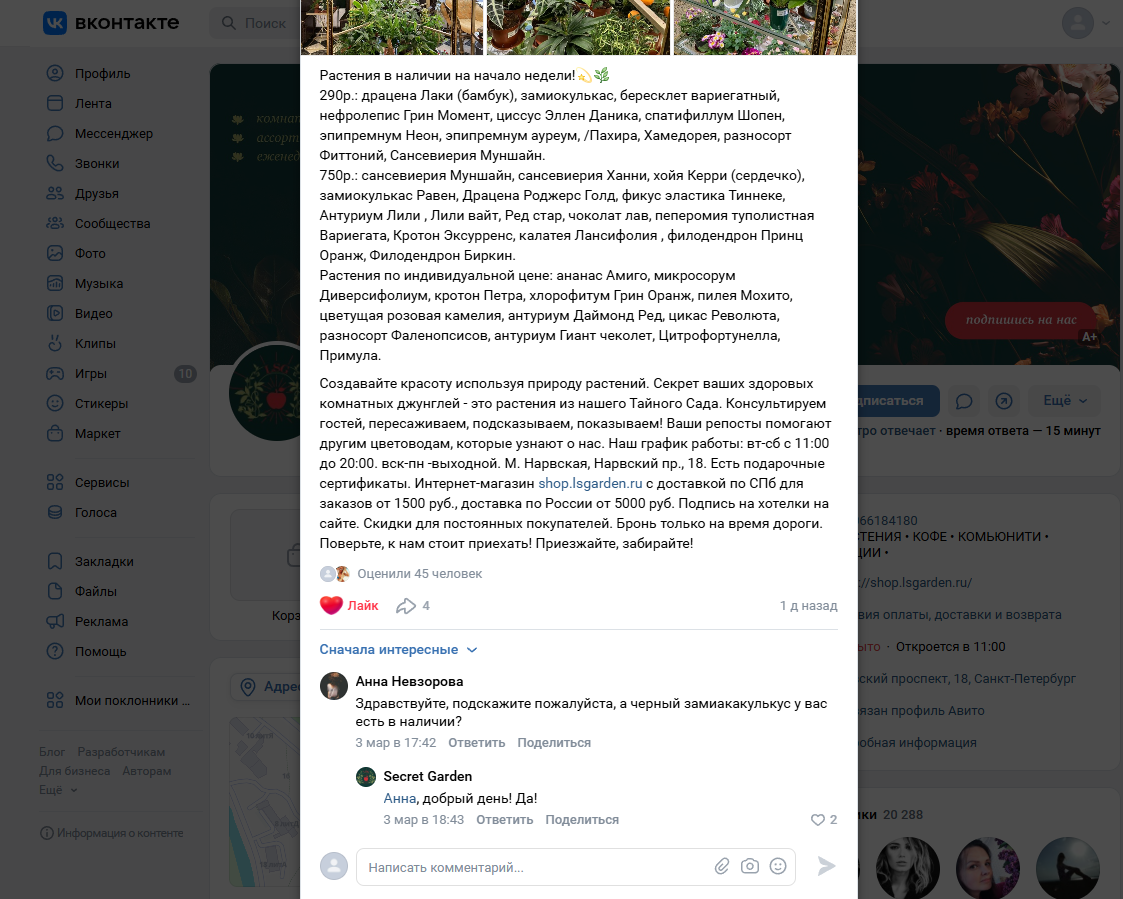Image resolution: width=1123 pixels, height=899 pixels.
Task: Open the middle plant photo thumbnail
Action: [x=578, y=27]
